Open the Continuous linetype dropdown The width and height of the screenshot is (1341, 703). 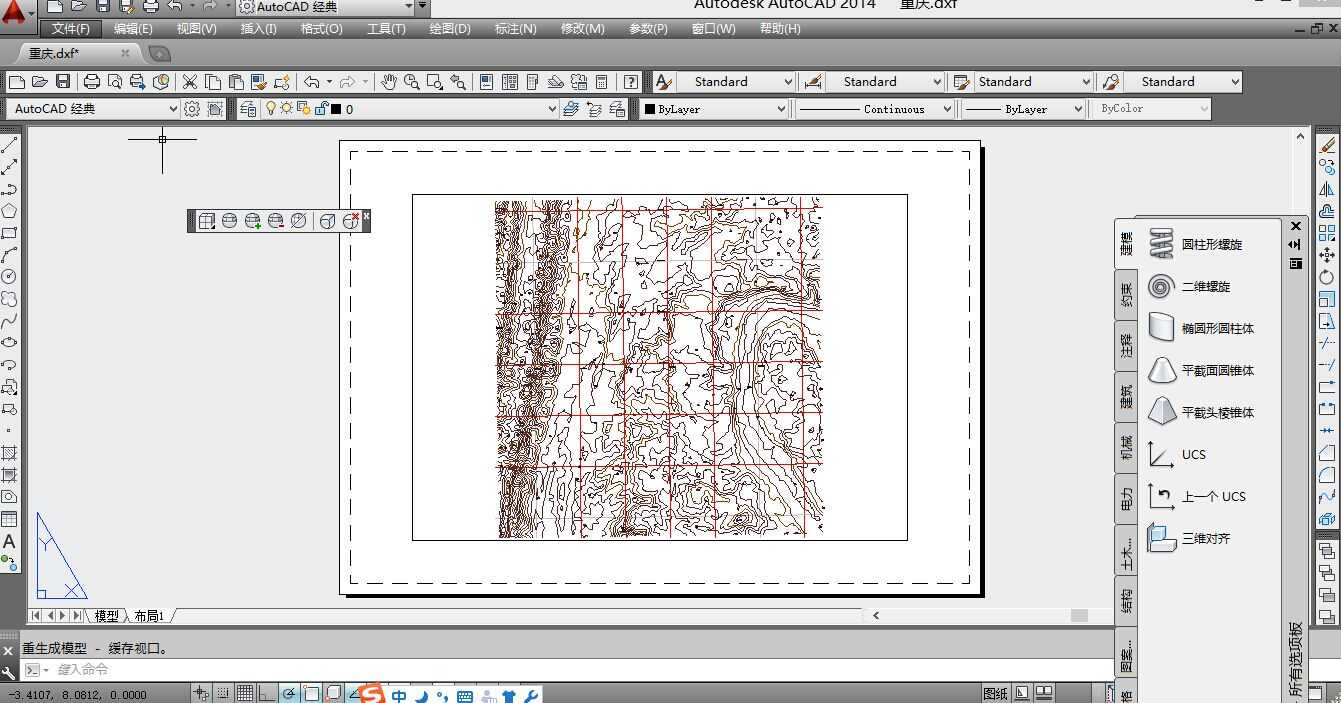pos(875,109)
